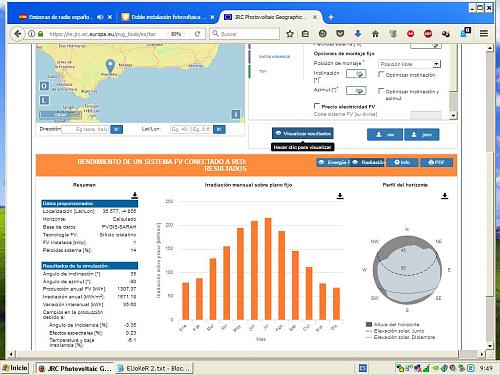This screenshot has width=500, height=375.
Task: Click the Azimut input field
Action: click(x=356, y=90)
